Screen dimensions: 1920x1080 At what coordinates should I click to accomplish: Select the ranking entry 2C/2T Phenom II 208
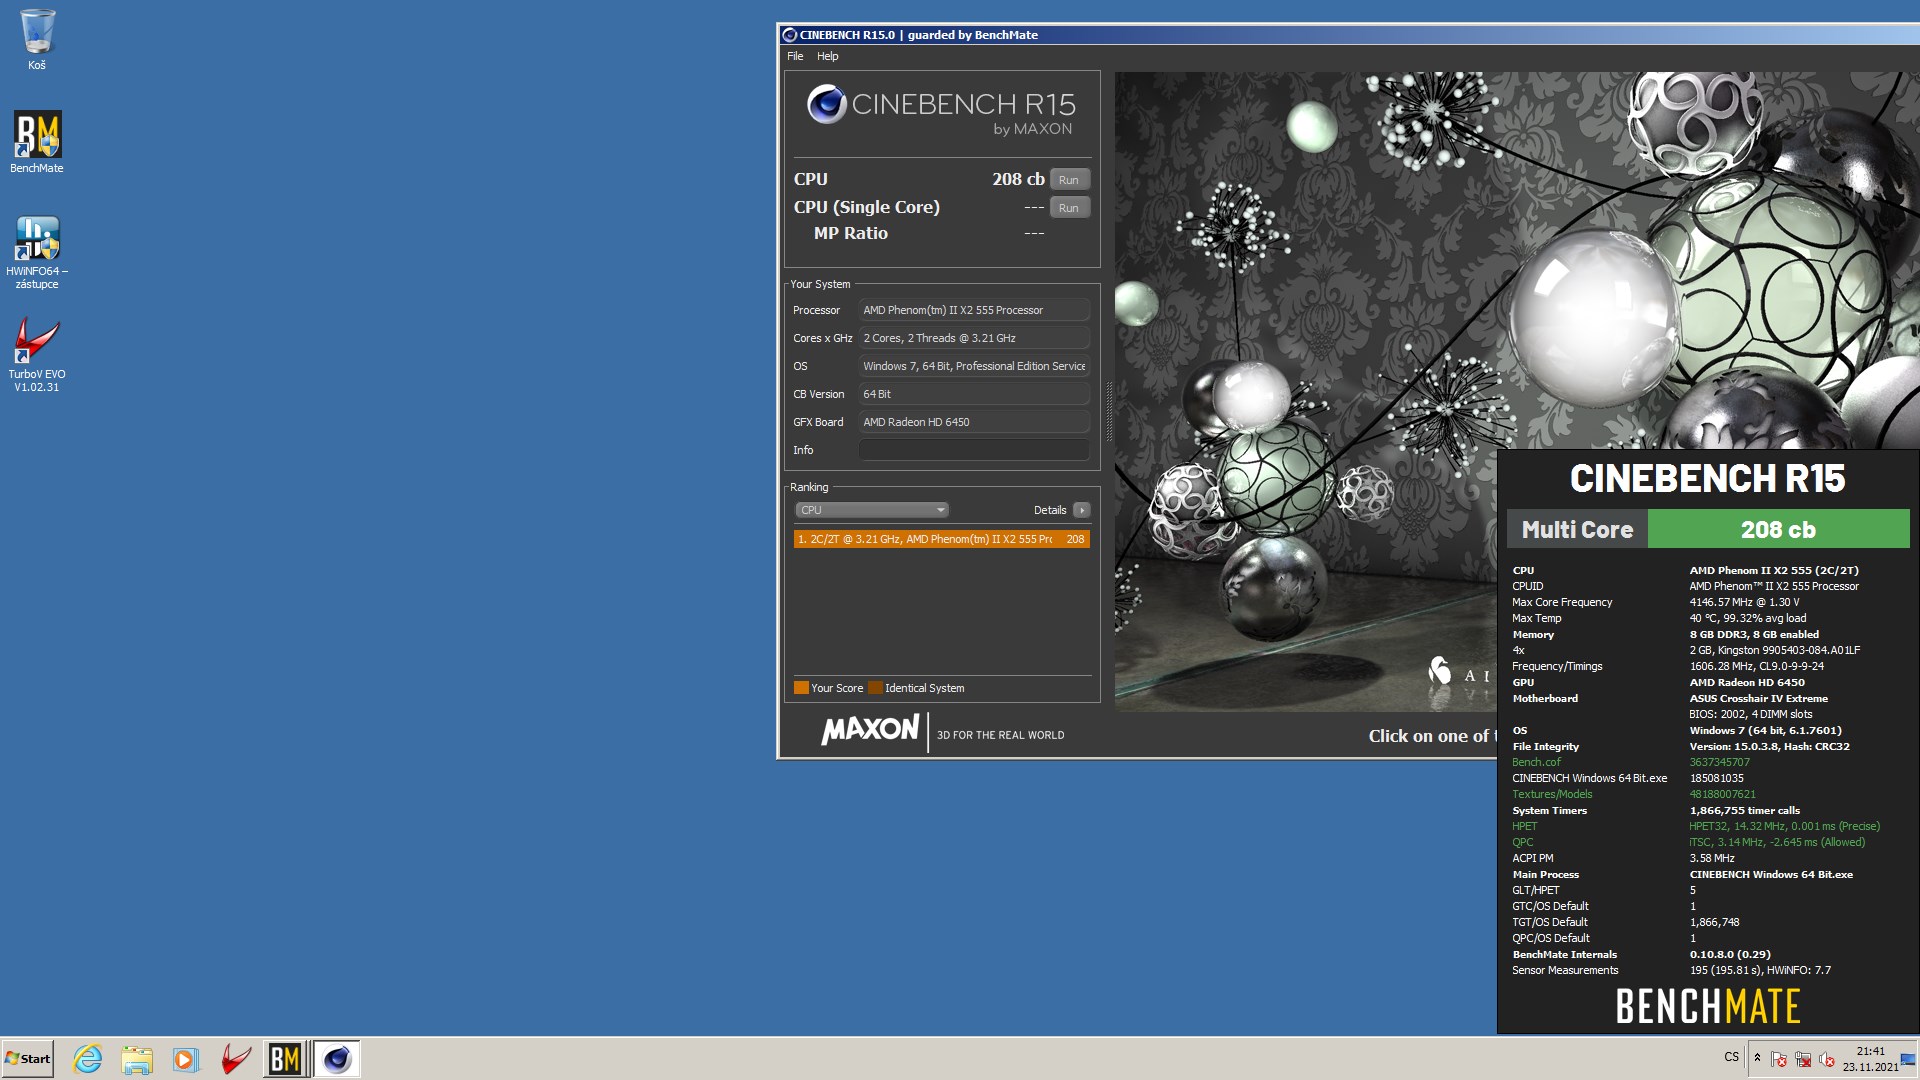coord(941,539)
